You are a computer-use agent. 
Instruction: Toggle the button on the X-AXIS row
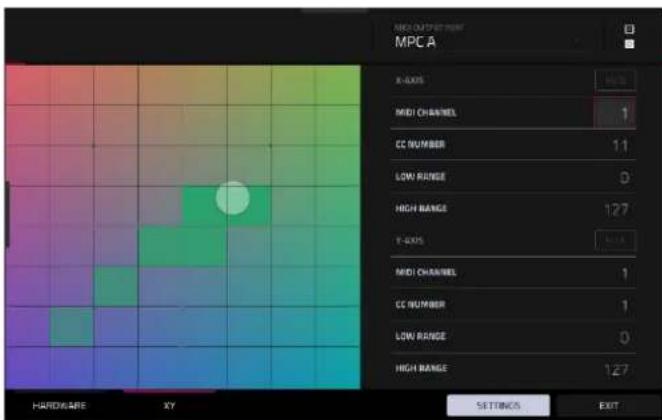pos(615,80)
